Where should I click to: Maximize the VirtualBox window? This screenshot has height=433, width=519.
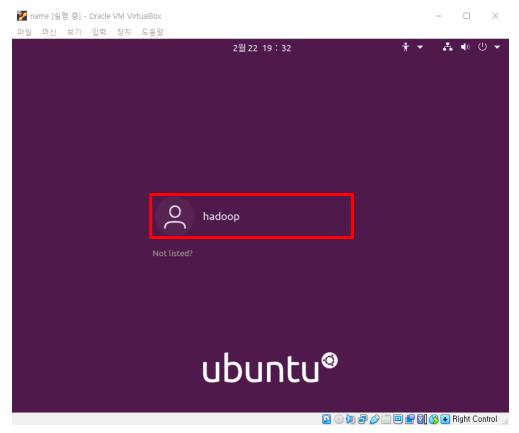467,16
